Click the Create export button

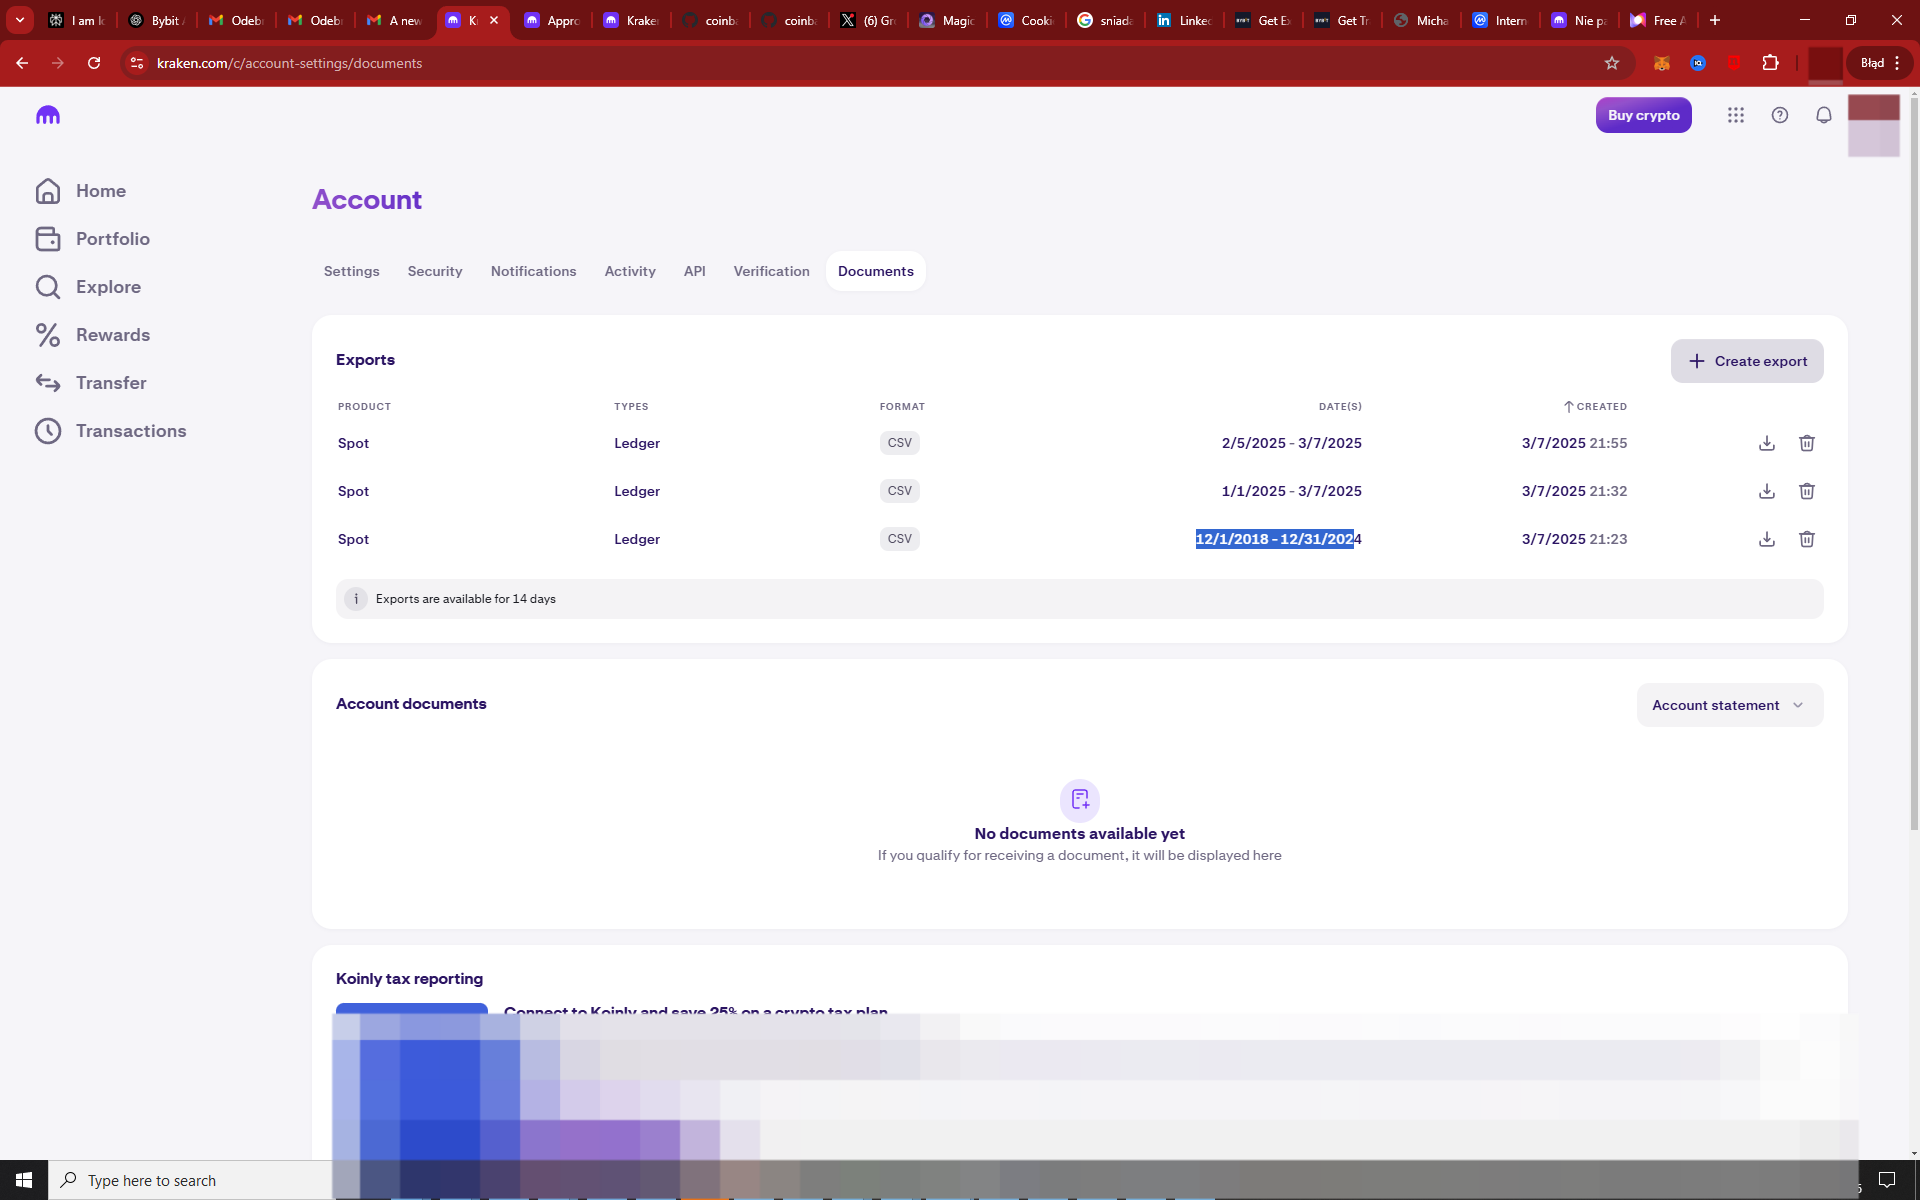coord(1746,361)
